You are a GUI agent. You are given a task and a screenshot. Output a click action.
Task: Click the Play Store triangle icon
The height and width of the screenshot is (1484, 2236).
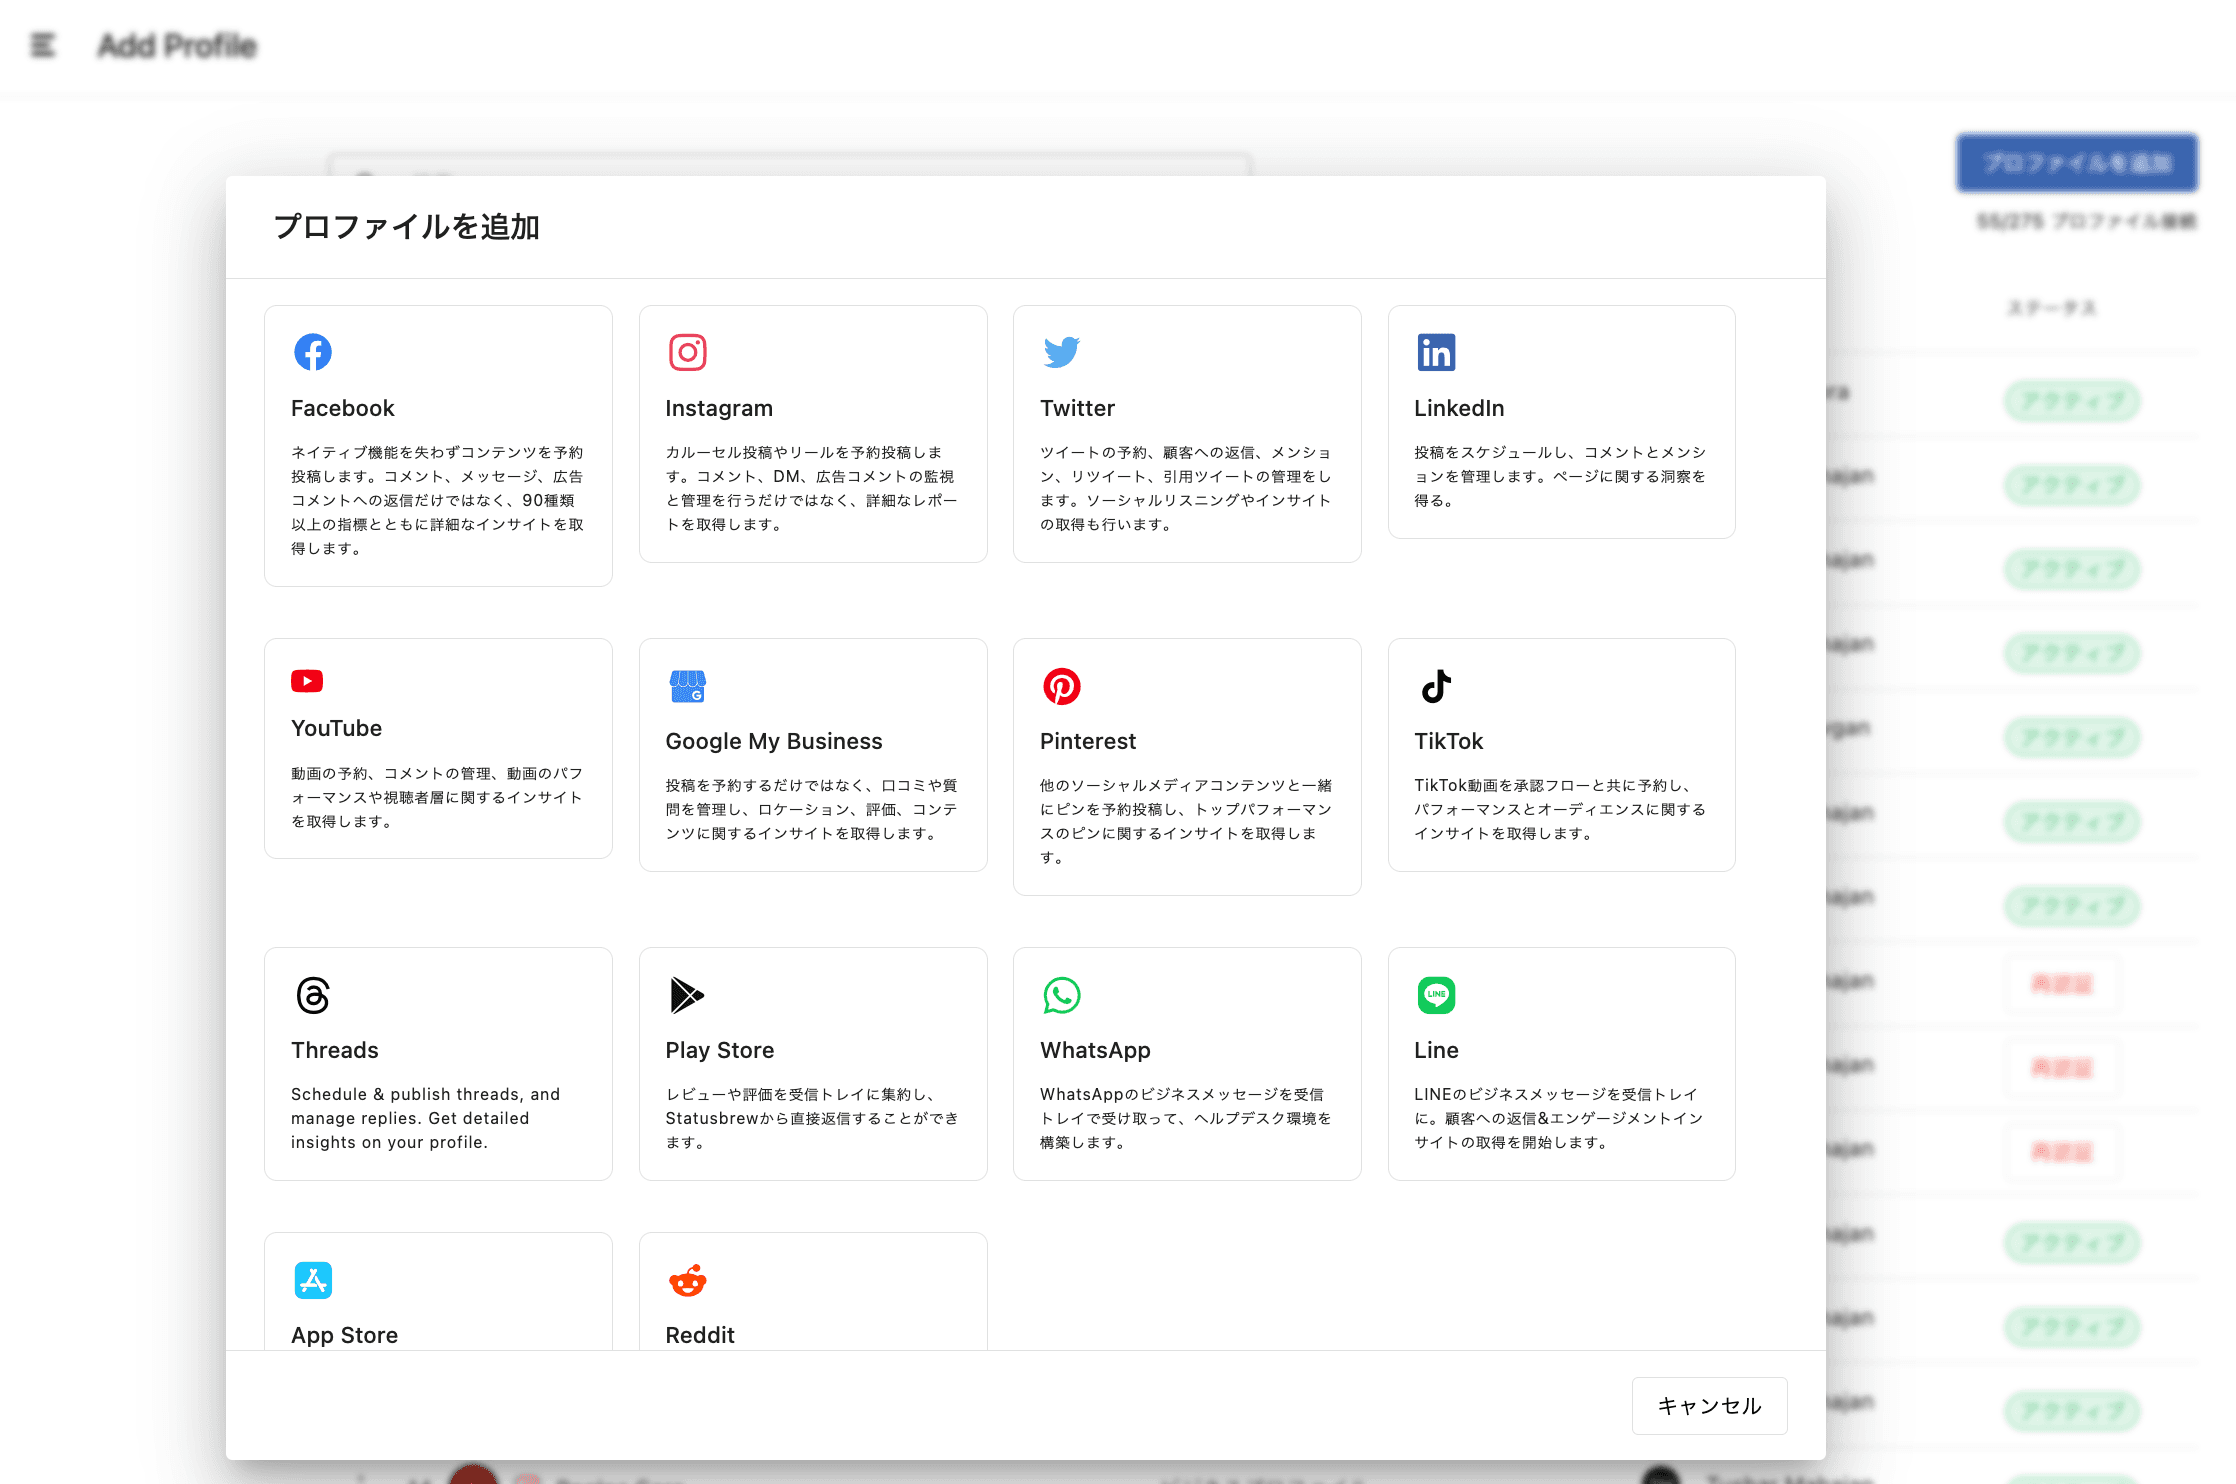687,995
